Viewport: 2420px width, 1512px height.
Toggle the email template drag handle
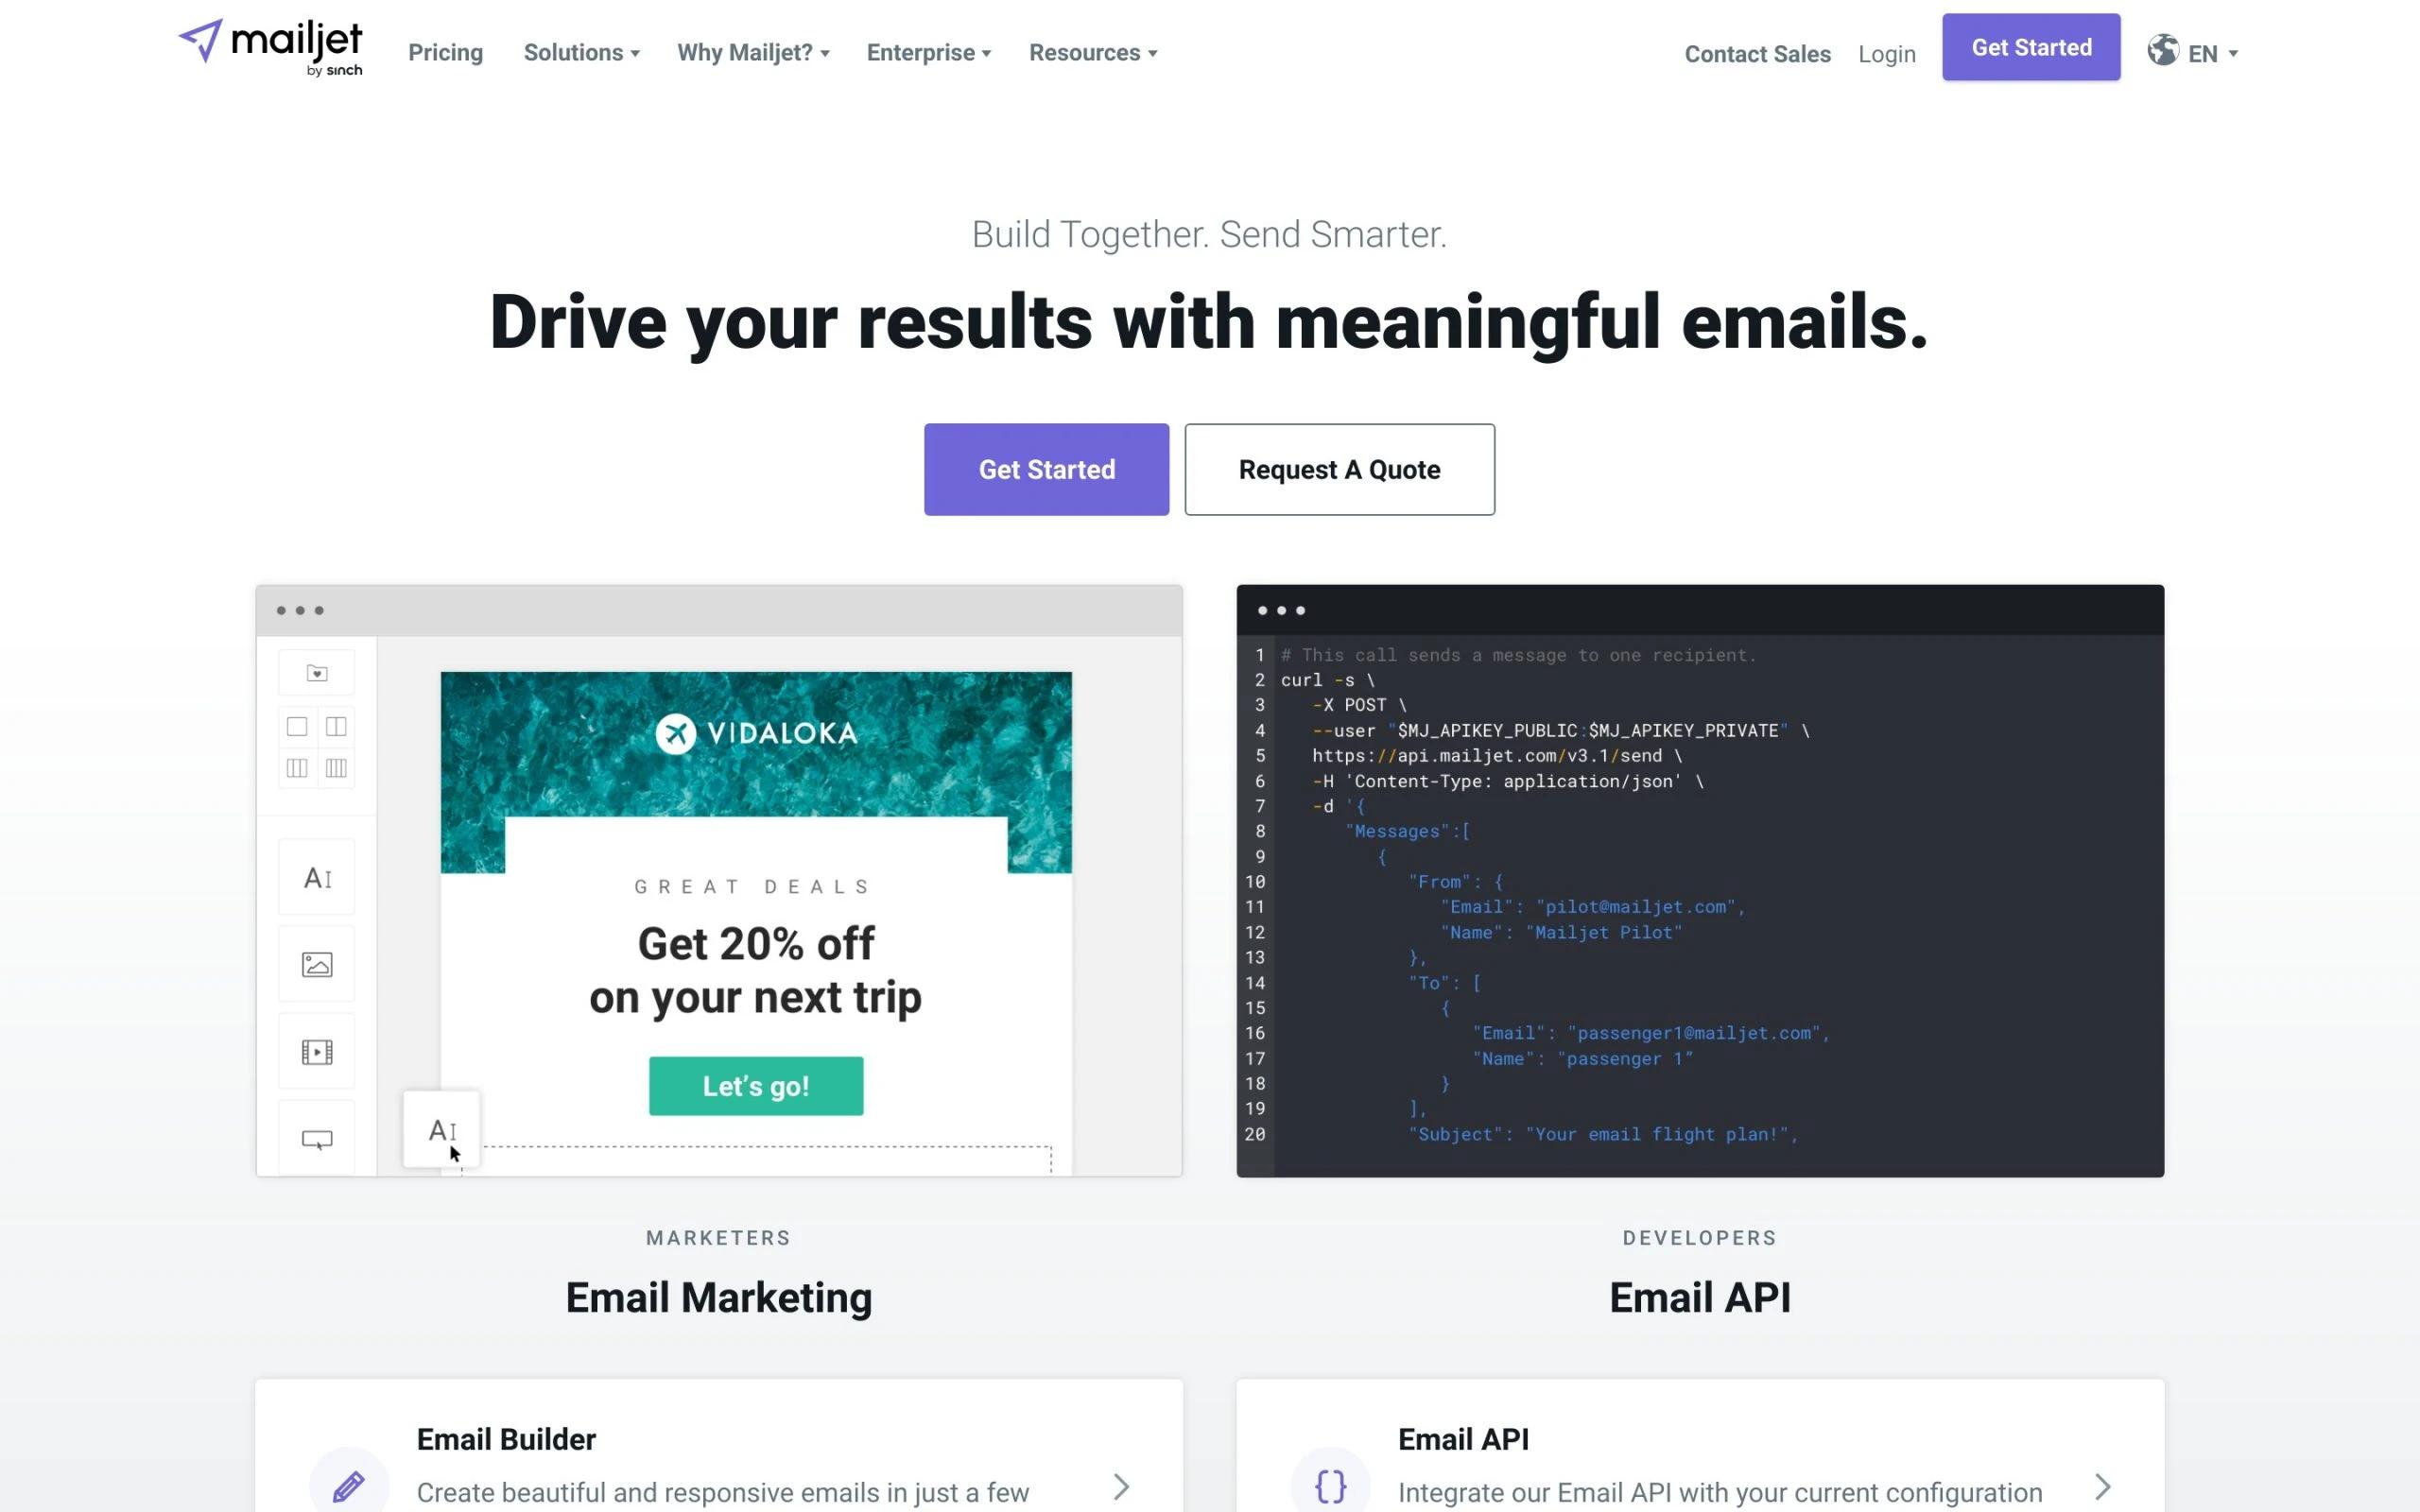441,1128
